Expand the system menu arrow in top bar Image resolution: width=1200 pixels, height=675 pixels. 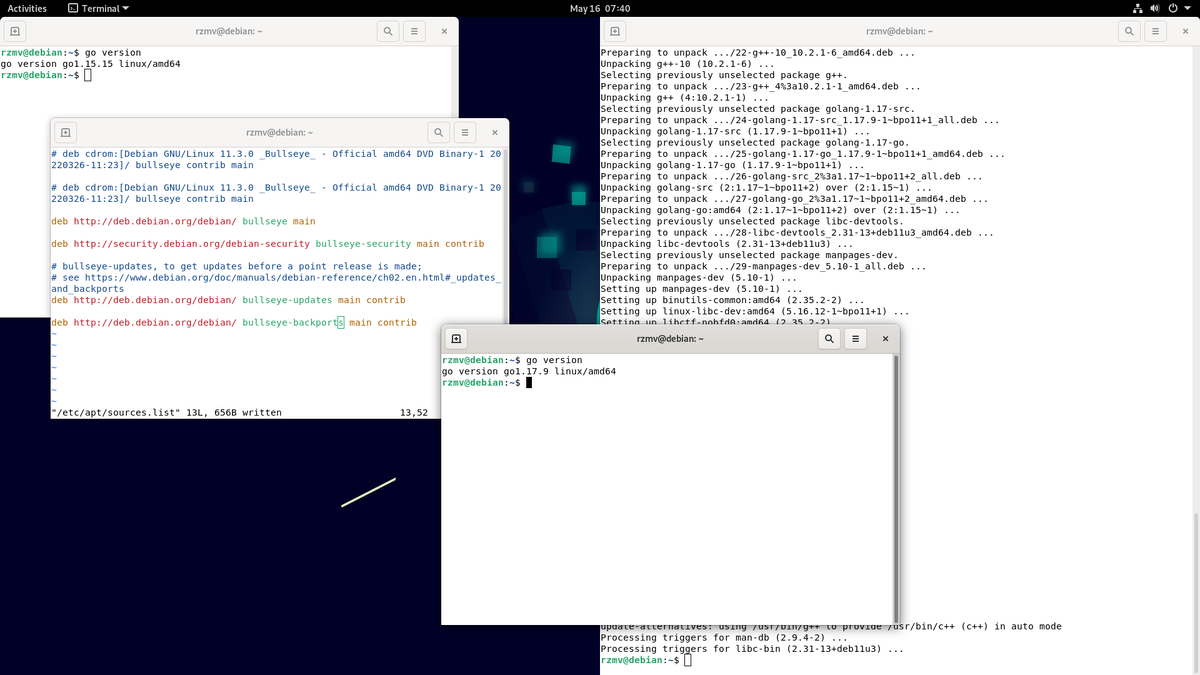click(1187, 8)
